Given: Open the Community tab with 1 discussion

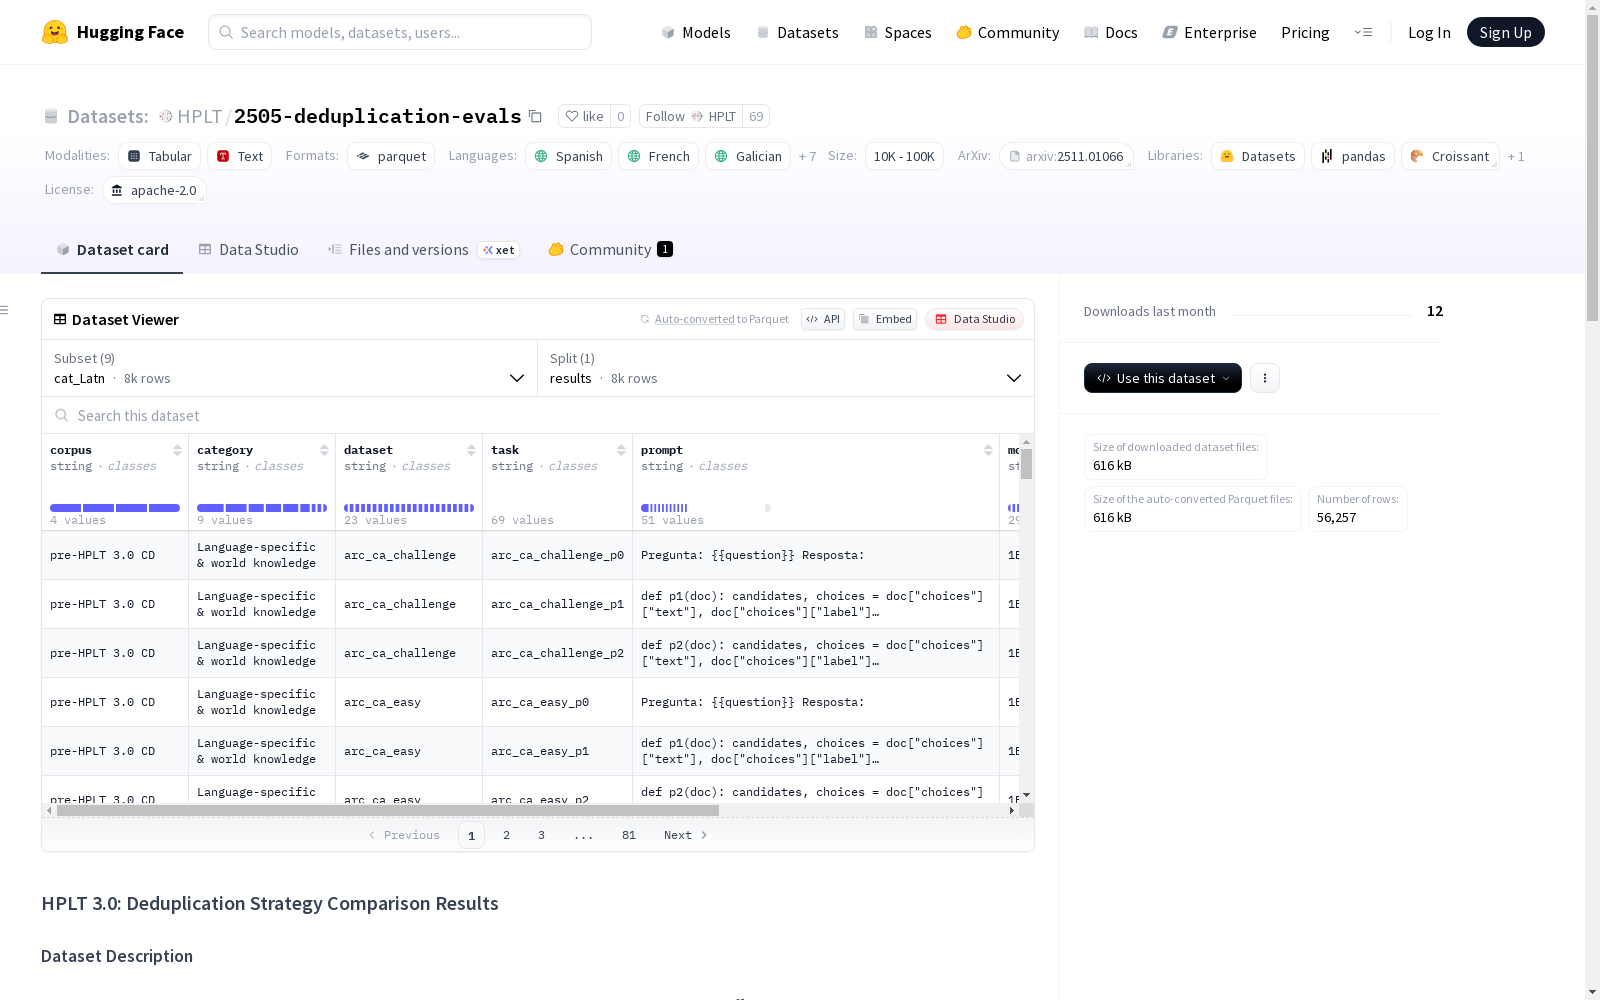Looking at the screenshot, I should tap(610, 250).
